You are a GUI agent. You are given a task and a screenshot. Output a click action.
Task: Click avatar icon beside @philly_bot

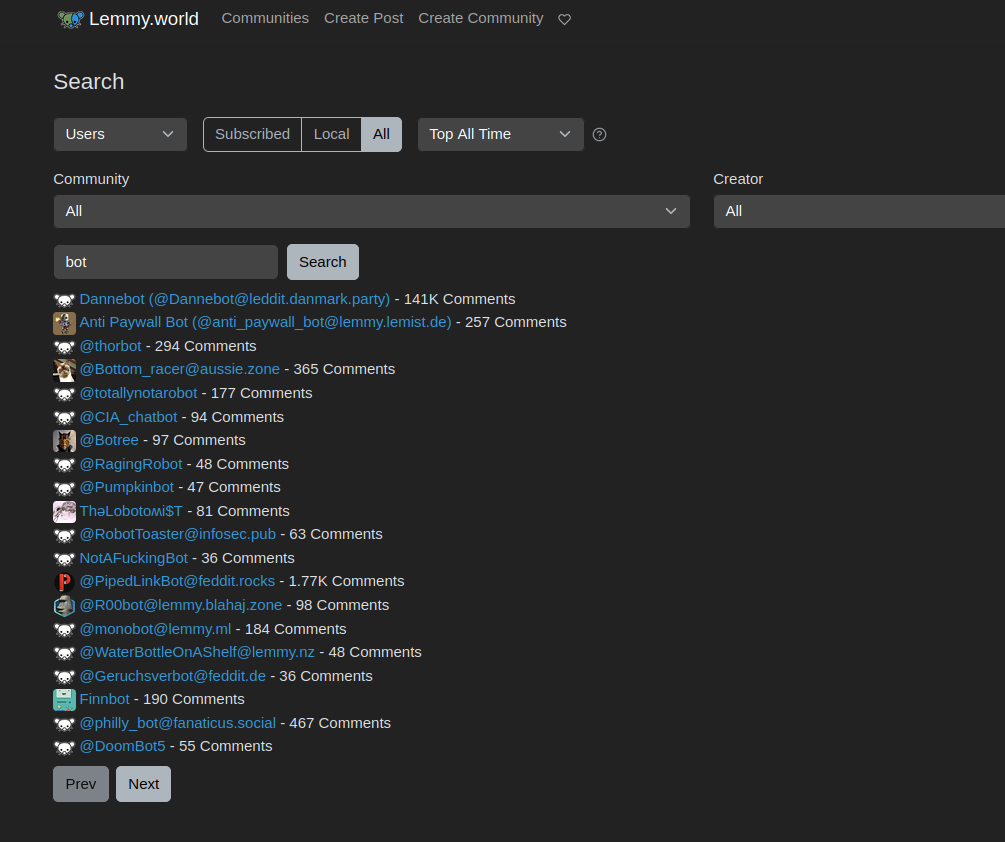(64, 724)
